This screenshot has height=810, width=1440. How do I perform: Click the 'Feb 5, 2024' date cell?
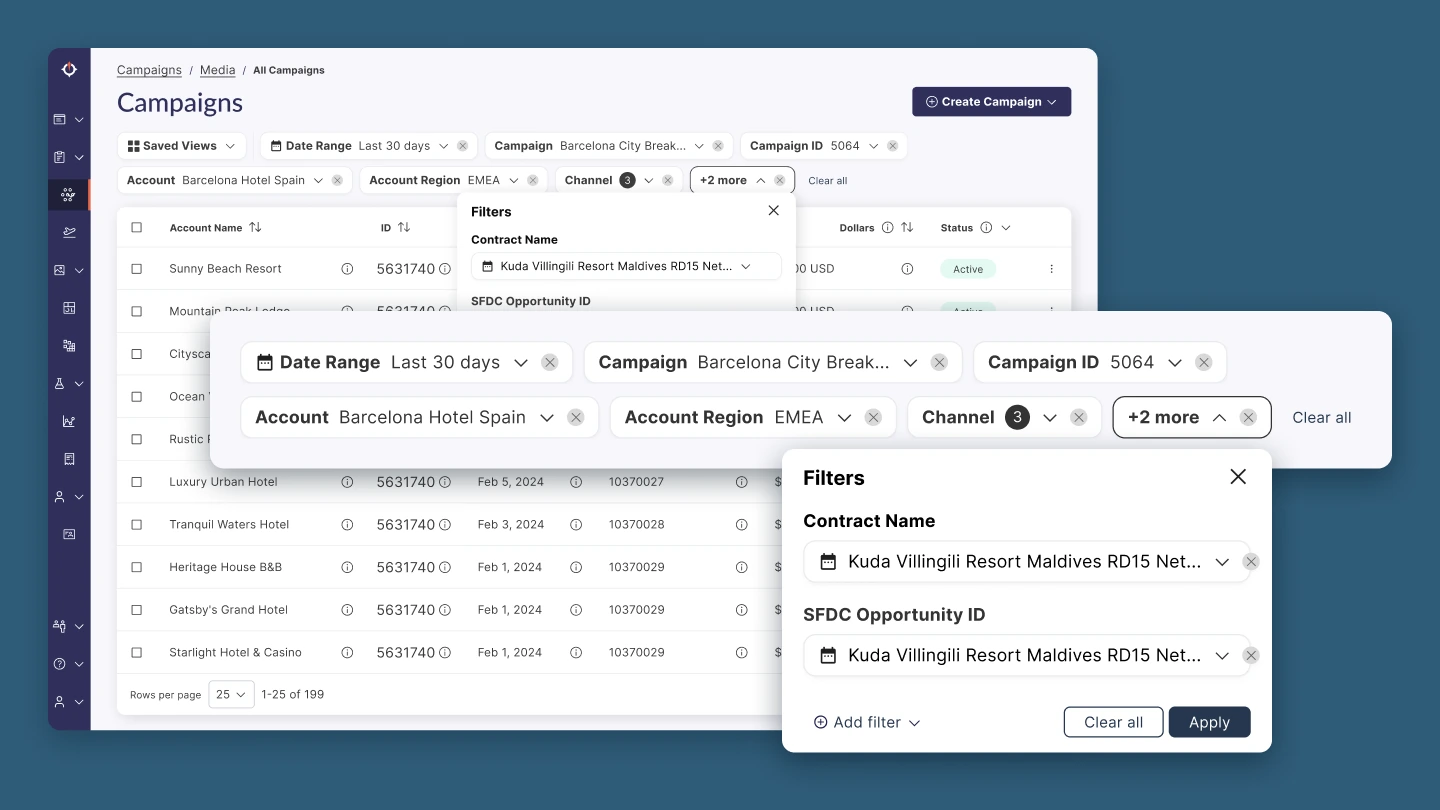click(x=511, y=482)
